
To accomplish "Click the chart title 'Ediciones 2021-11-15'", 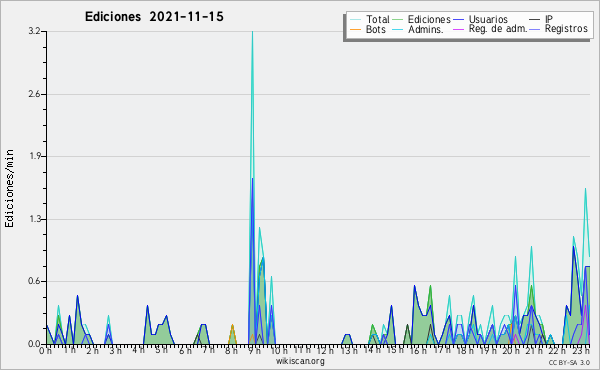I will click(x=154, y=17).
